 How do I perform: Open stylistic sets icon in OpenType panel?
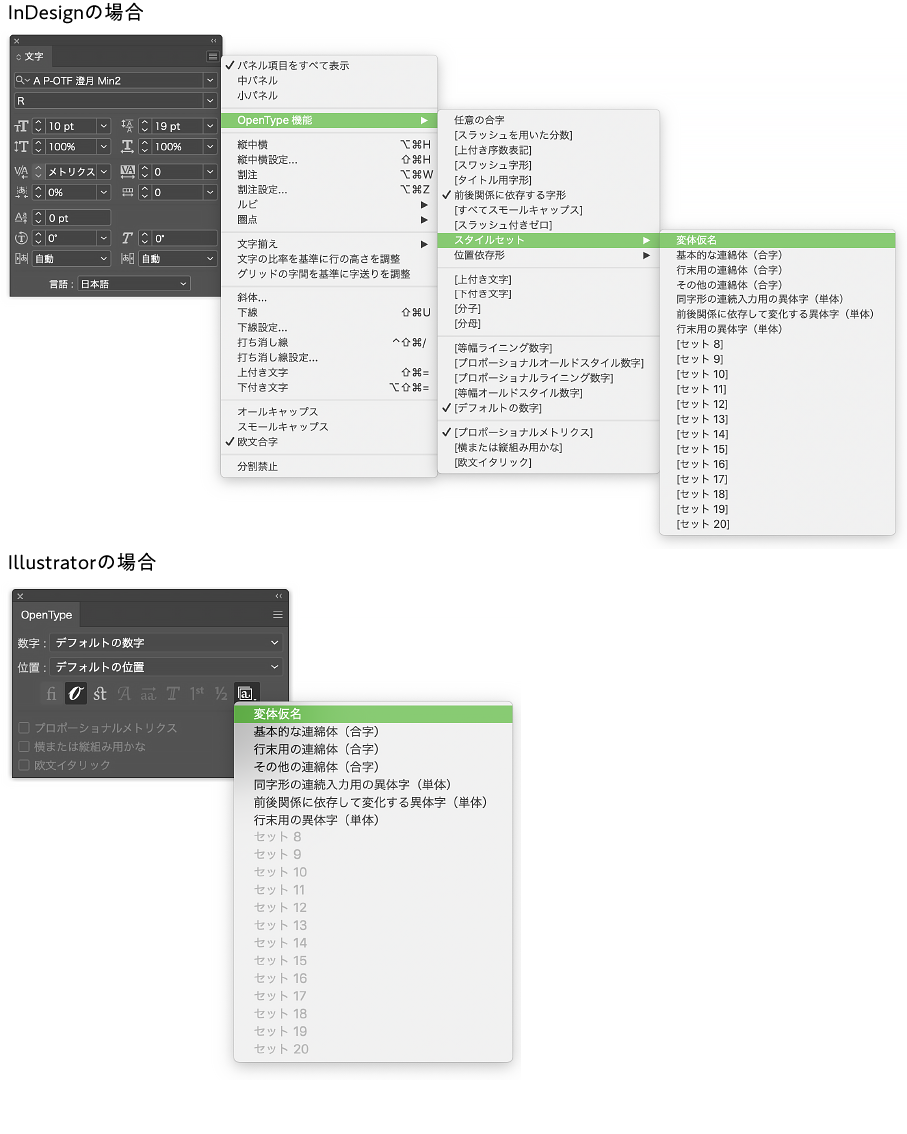pyautogui.click(x=246, y=694)
